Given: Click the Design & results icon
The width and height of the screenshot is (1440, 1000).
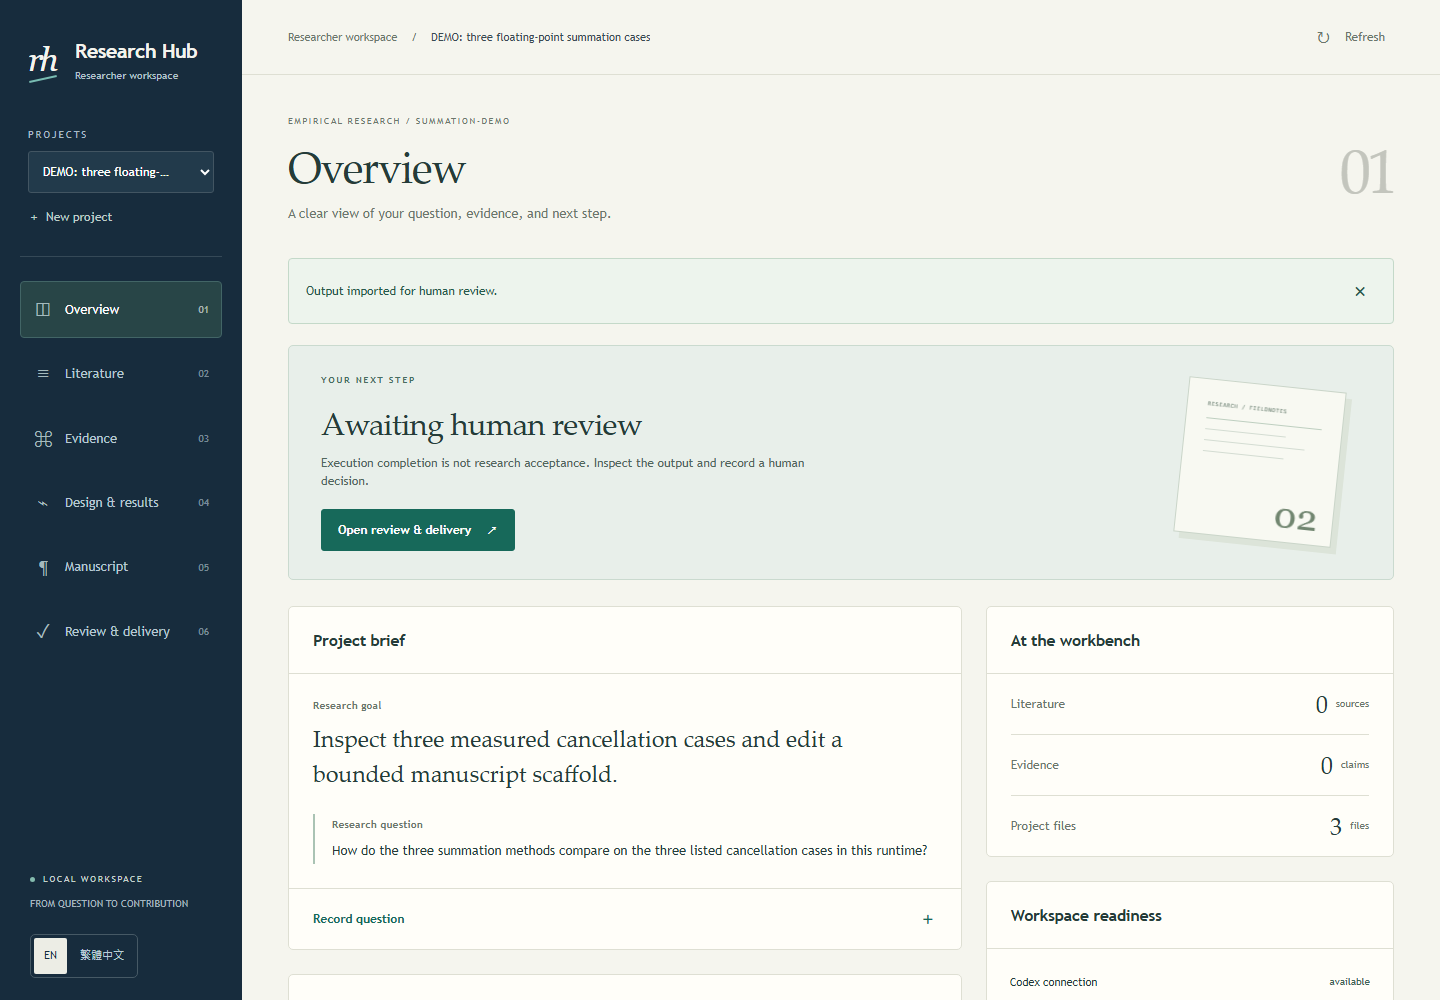Looking at the screenshot, I should pyautogui.click(x=43, y=503).
